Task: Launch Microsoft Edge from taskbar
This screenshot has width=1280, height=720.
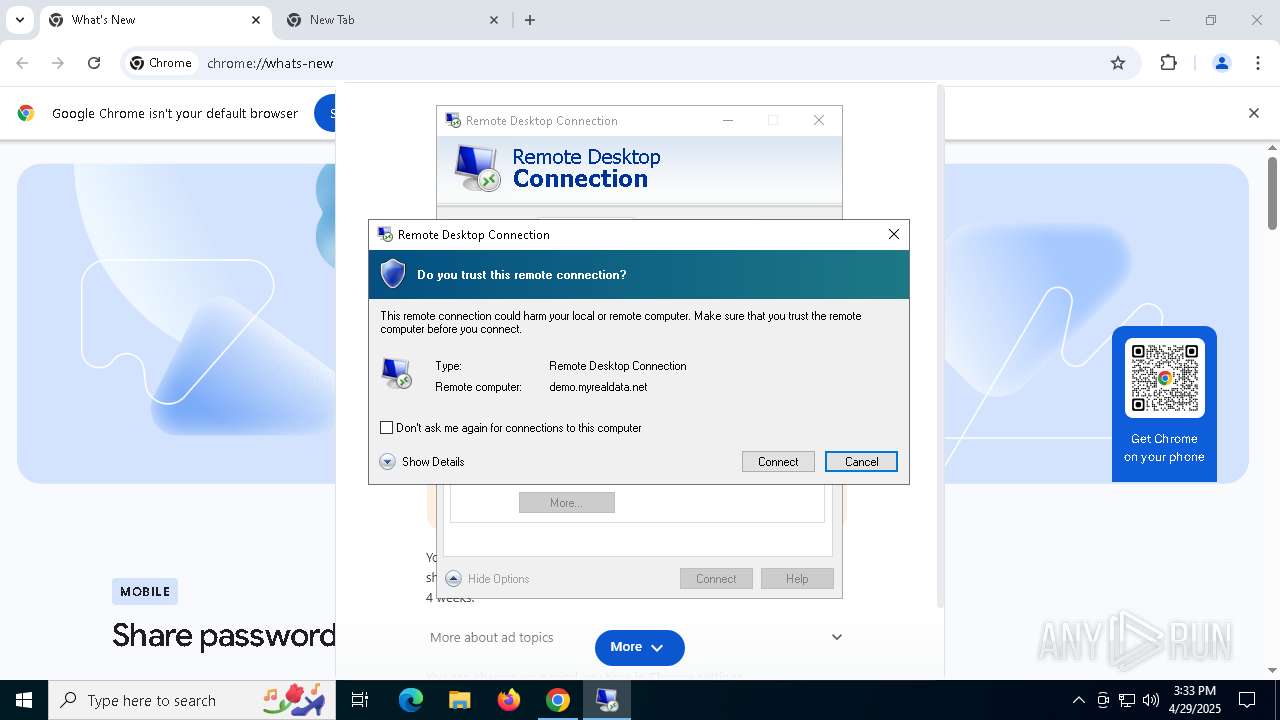Action: click(x=411, y=700)
